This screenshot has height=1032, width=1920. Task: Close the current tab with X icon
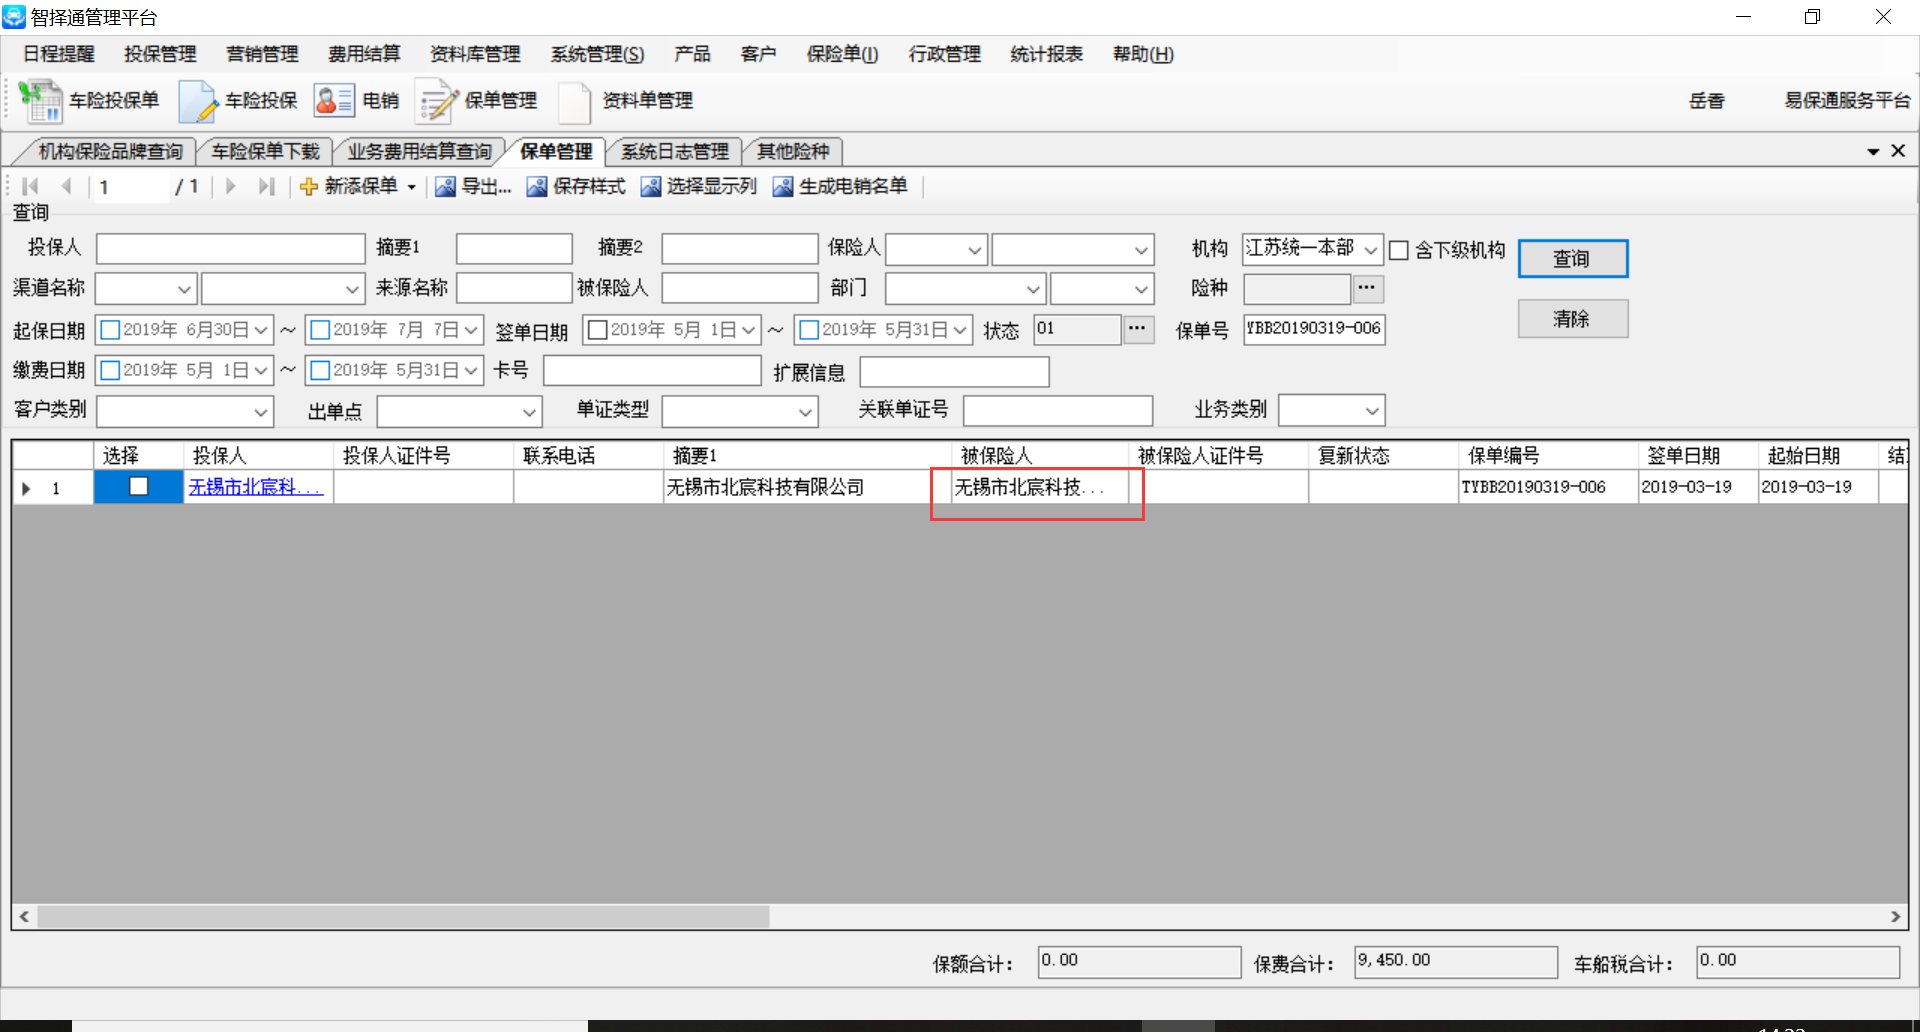click(x=1898, y=151)
